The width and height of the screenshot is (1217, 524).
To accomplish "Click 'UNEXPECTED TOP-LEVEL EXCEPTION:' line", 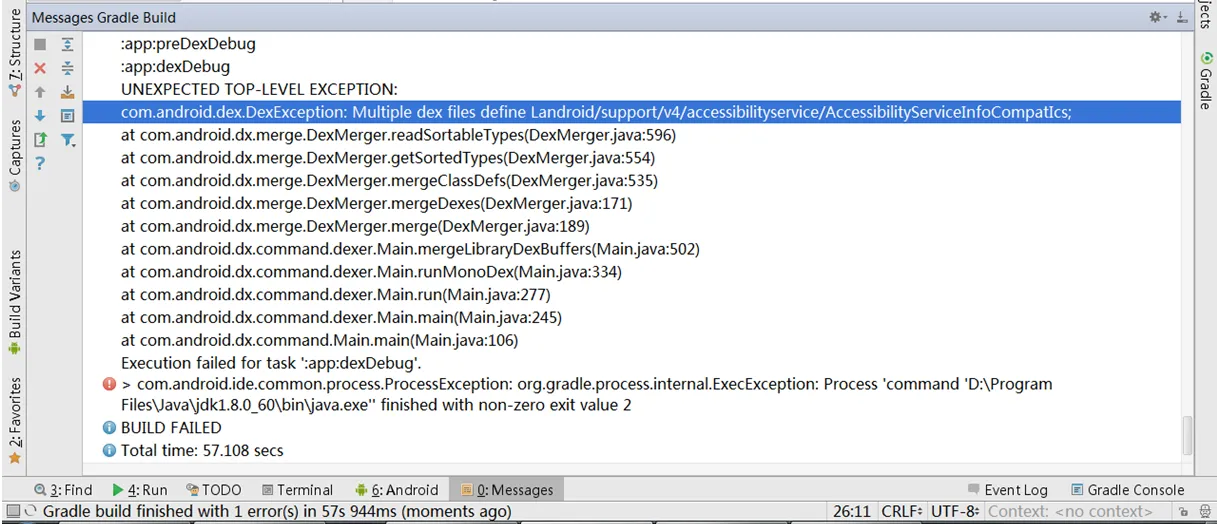I will coord(259,89).
